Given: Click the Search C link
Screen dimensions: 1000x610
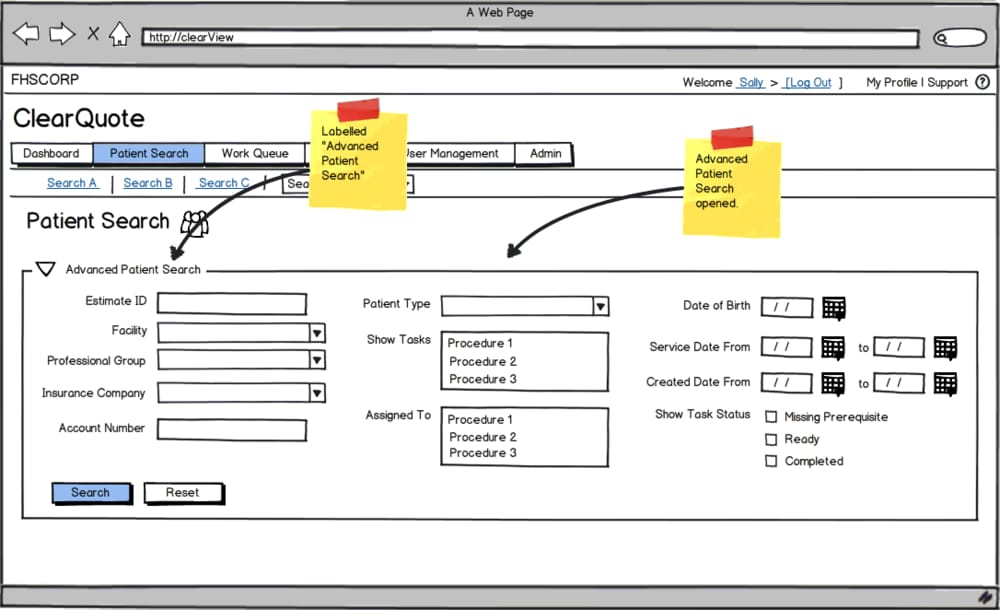Looking at the screenshot, I should [x=223, y=183].
